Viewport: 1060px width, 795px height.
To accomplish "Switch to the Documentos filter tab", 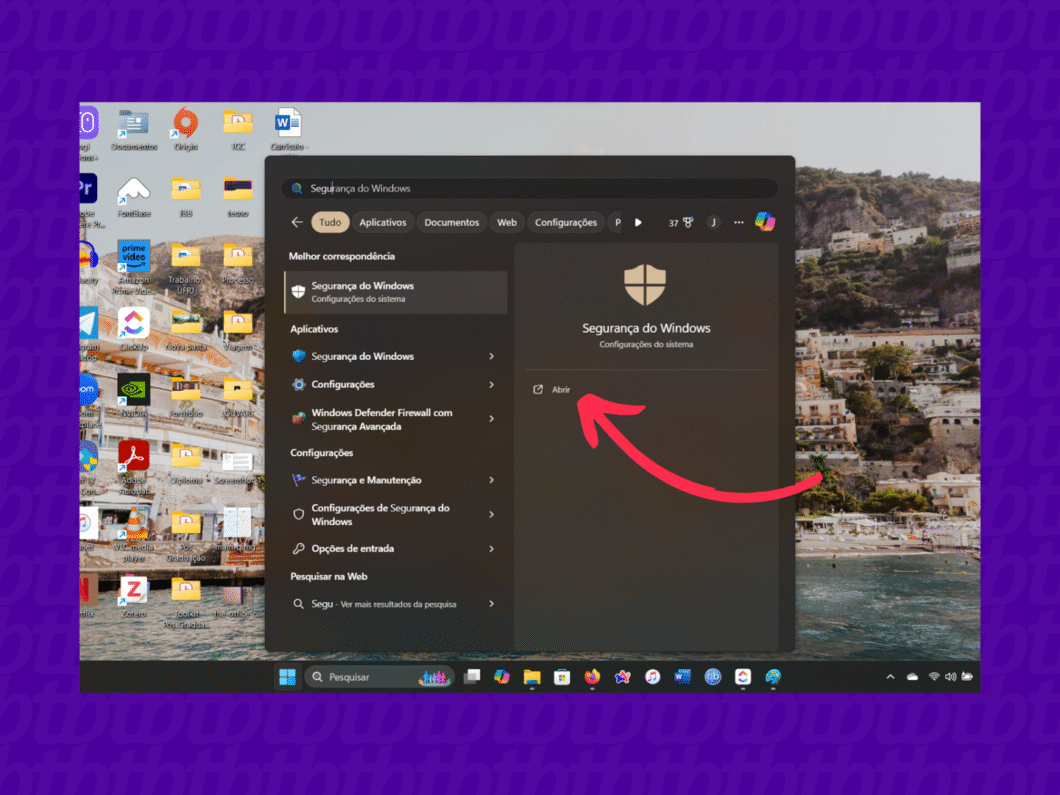I will [452, 222].
